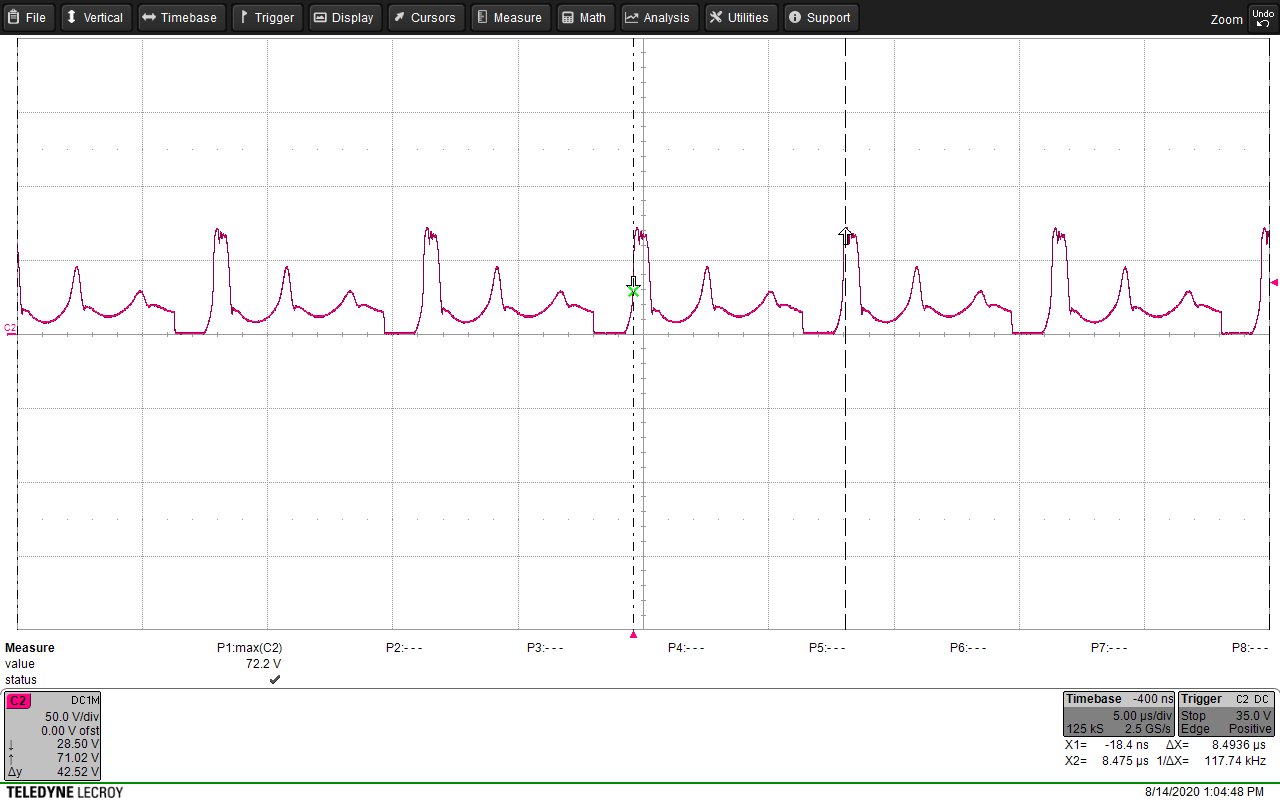Open the Analysis menu
This screenshot has width=1280, height=800.
click(659, 17)
